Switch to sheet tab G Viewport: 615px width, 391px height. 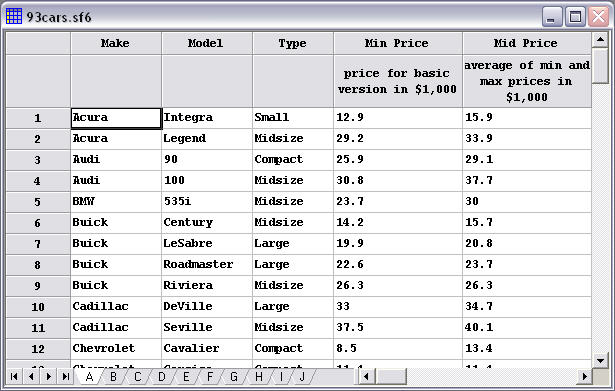(234, 377)
